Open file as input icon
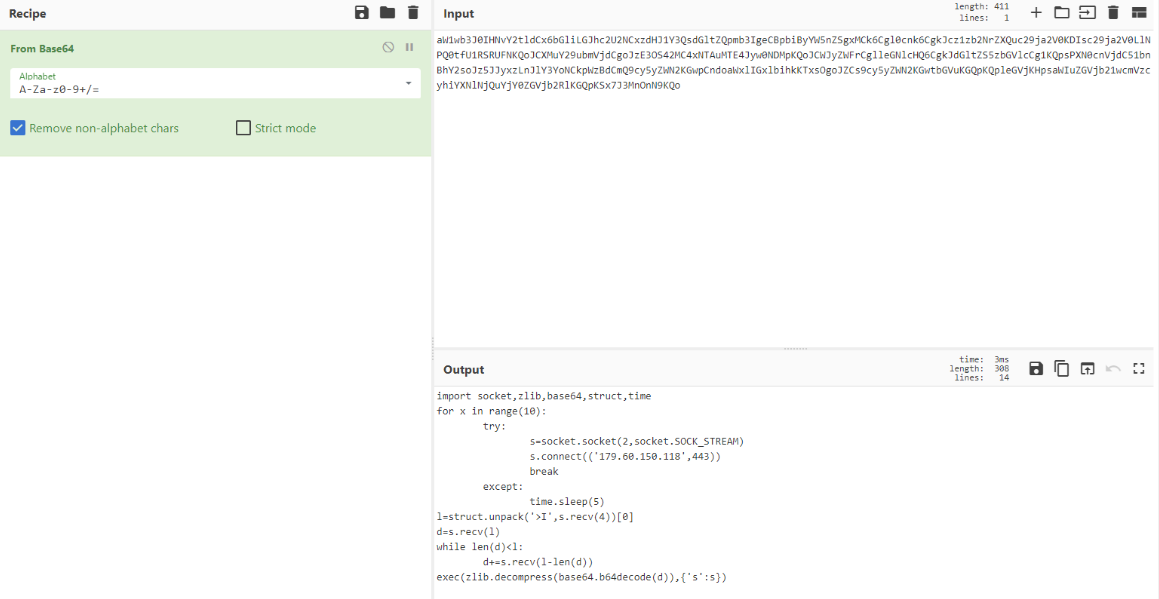This screenshot has height=599, width=1159. [1087, 13]
